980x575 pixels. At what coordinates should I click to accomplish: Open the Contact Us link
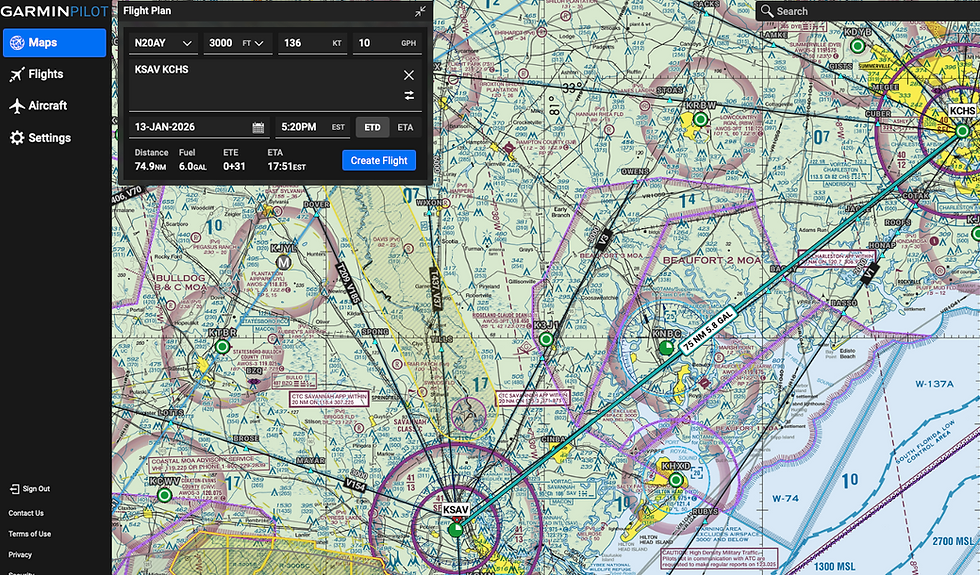[x=26, y=513]
